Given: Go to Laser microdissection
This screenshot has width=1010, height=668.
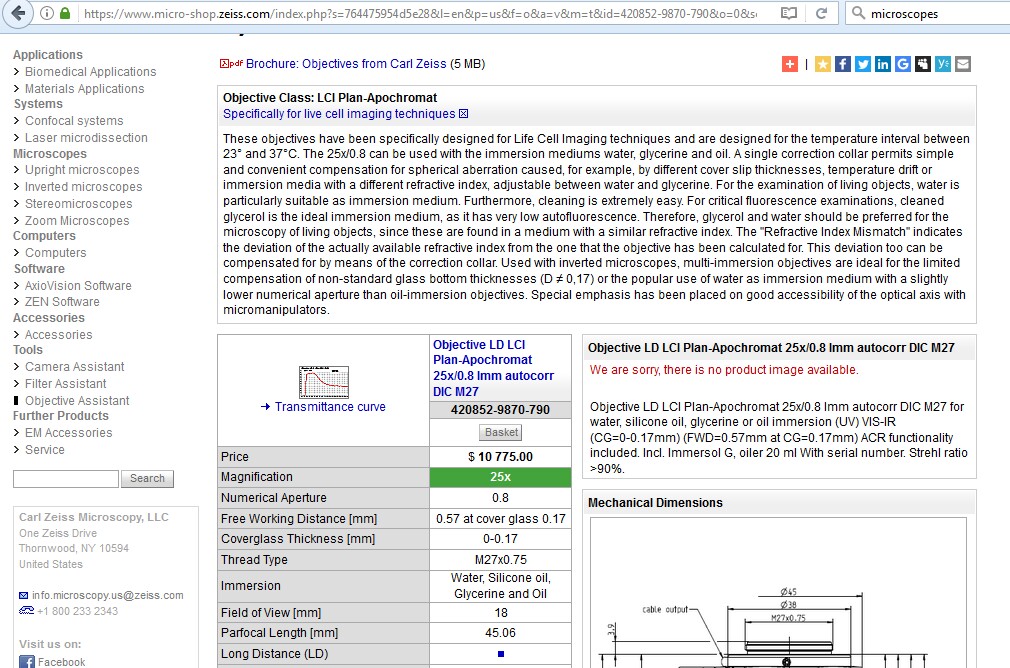Looking at the screenshot, I should click(x=86, y=137).
